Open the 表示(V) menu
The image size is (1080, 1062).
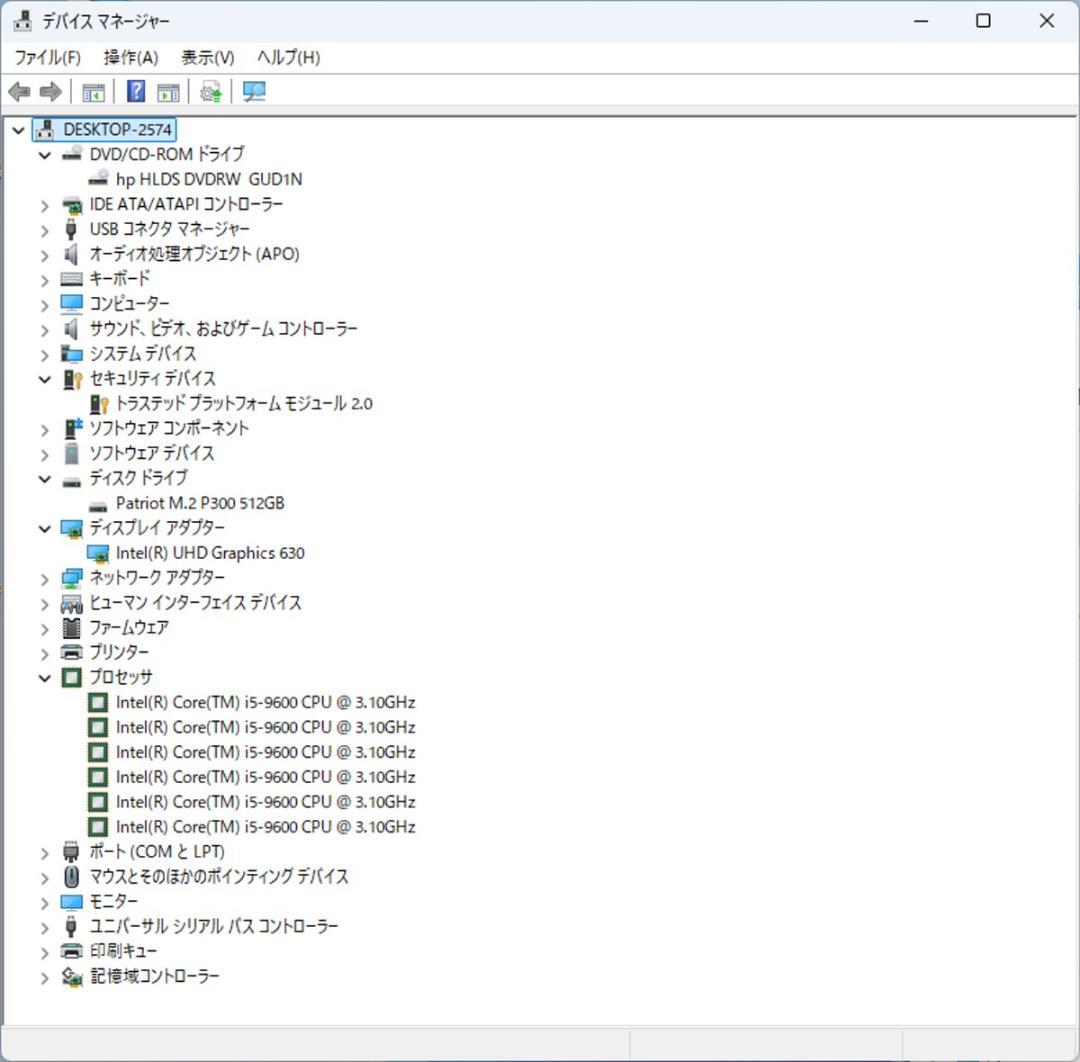pos(207,57)
